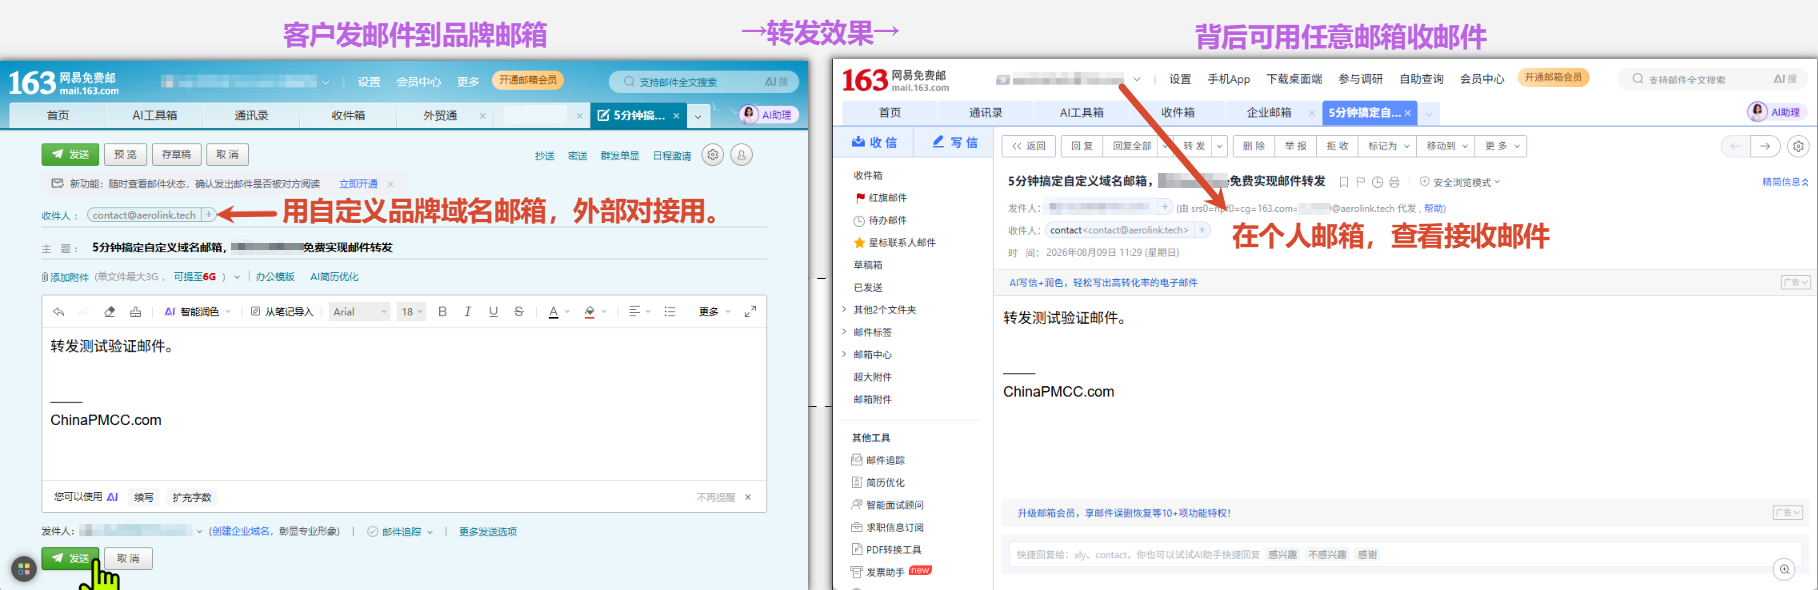Click 创建企业域名 link

pyautogui.click(x=241, y=532)
